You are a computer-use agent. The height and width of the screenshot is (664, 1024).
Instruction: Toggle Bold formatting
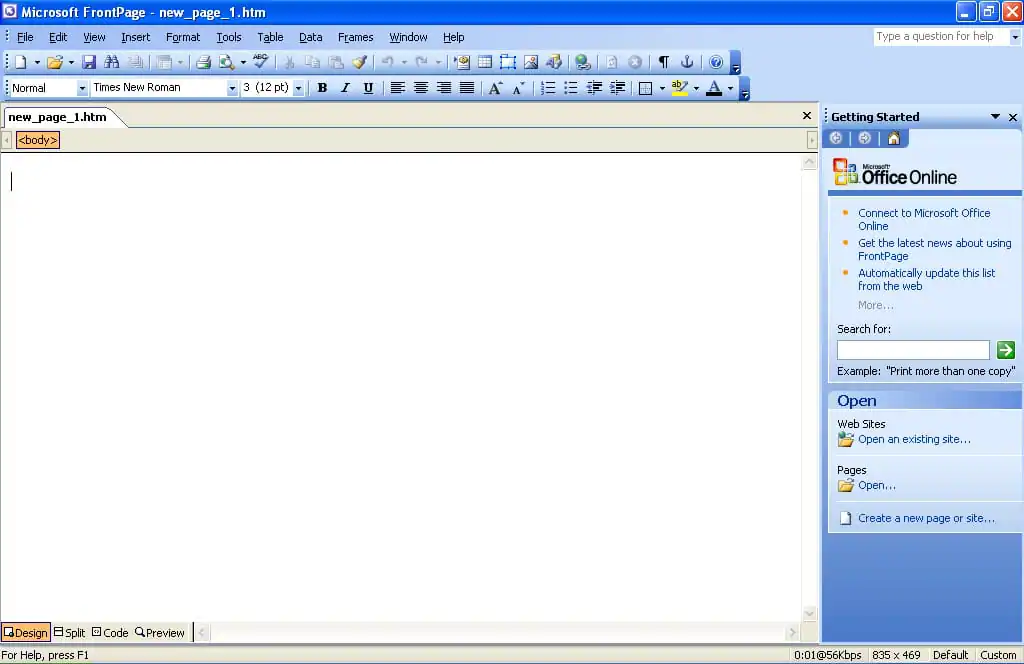coord(322,88)
